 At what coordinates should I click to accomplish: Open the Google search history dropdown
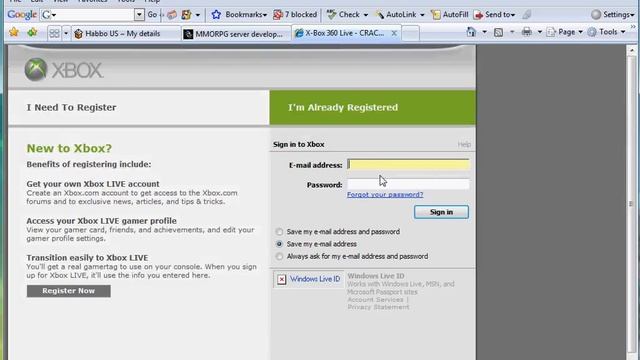[x=139, y=15]
